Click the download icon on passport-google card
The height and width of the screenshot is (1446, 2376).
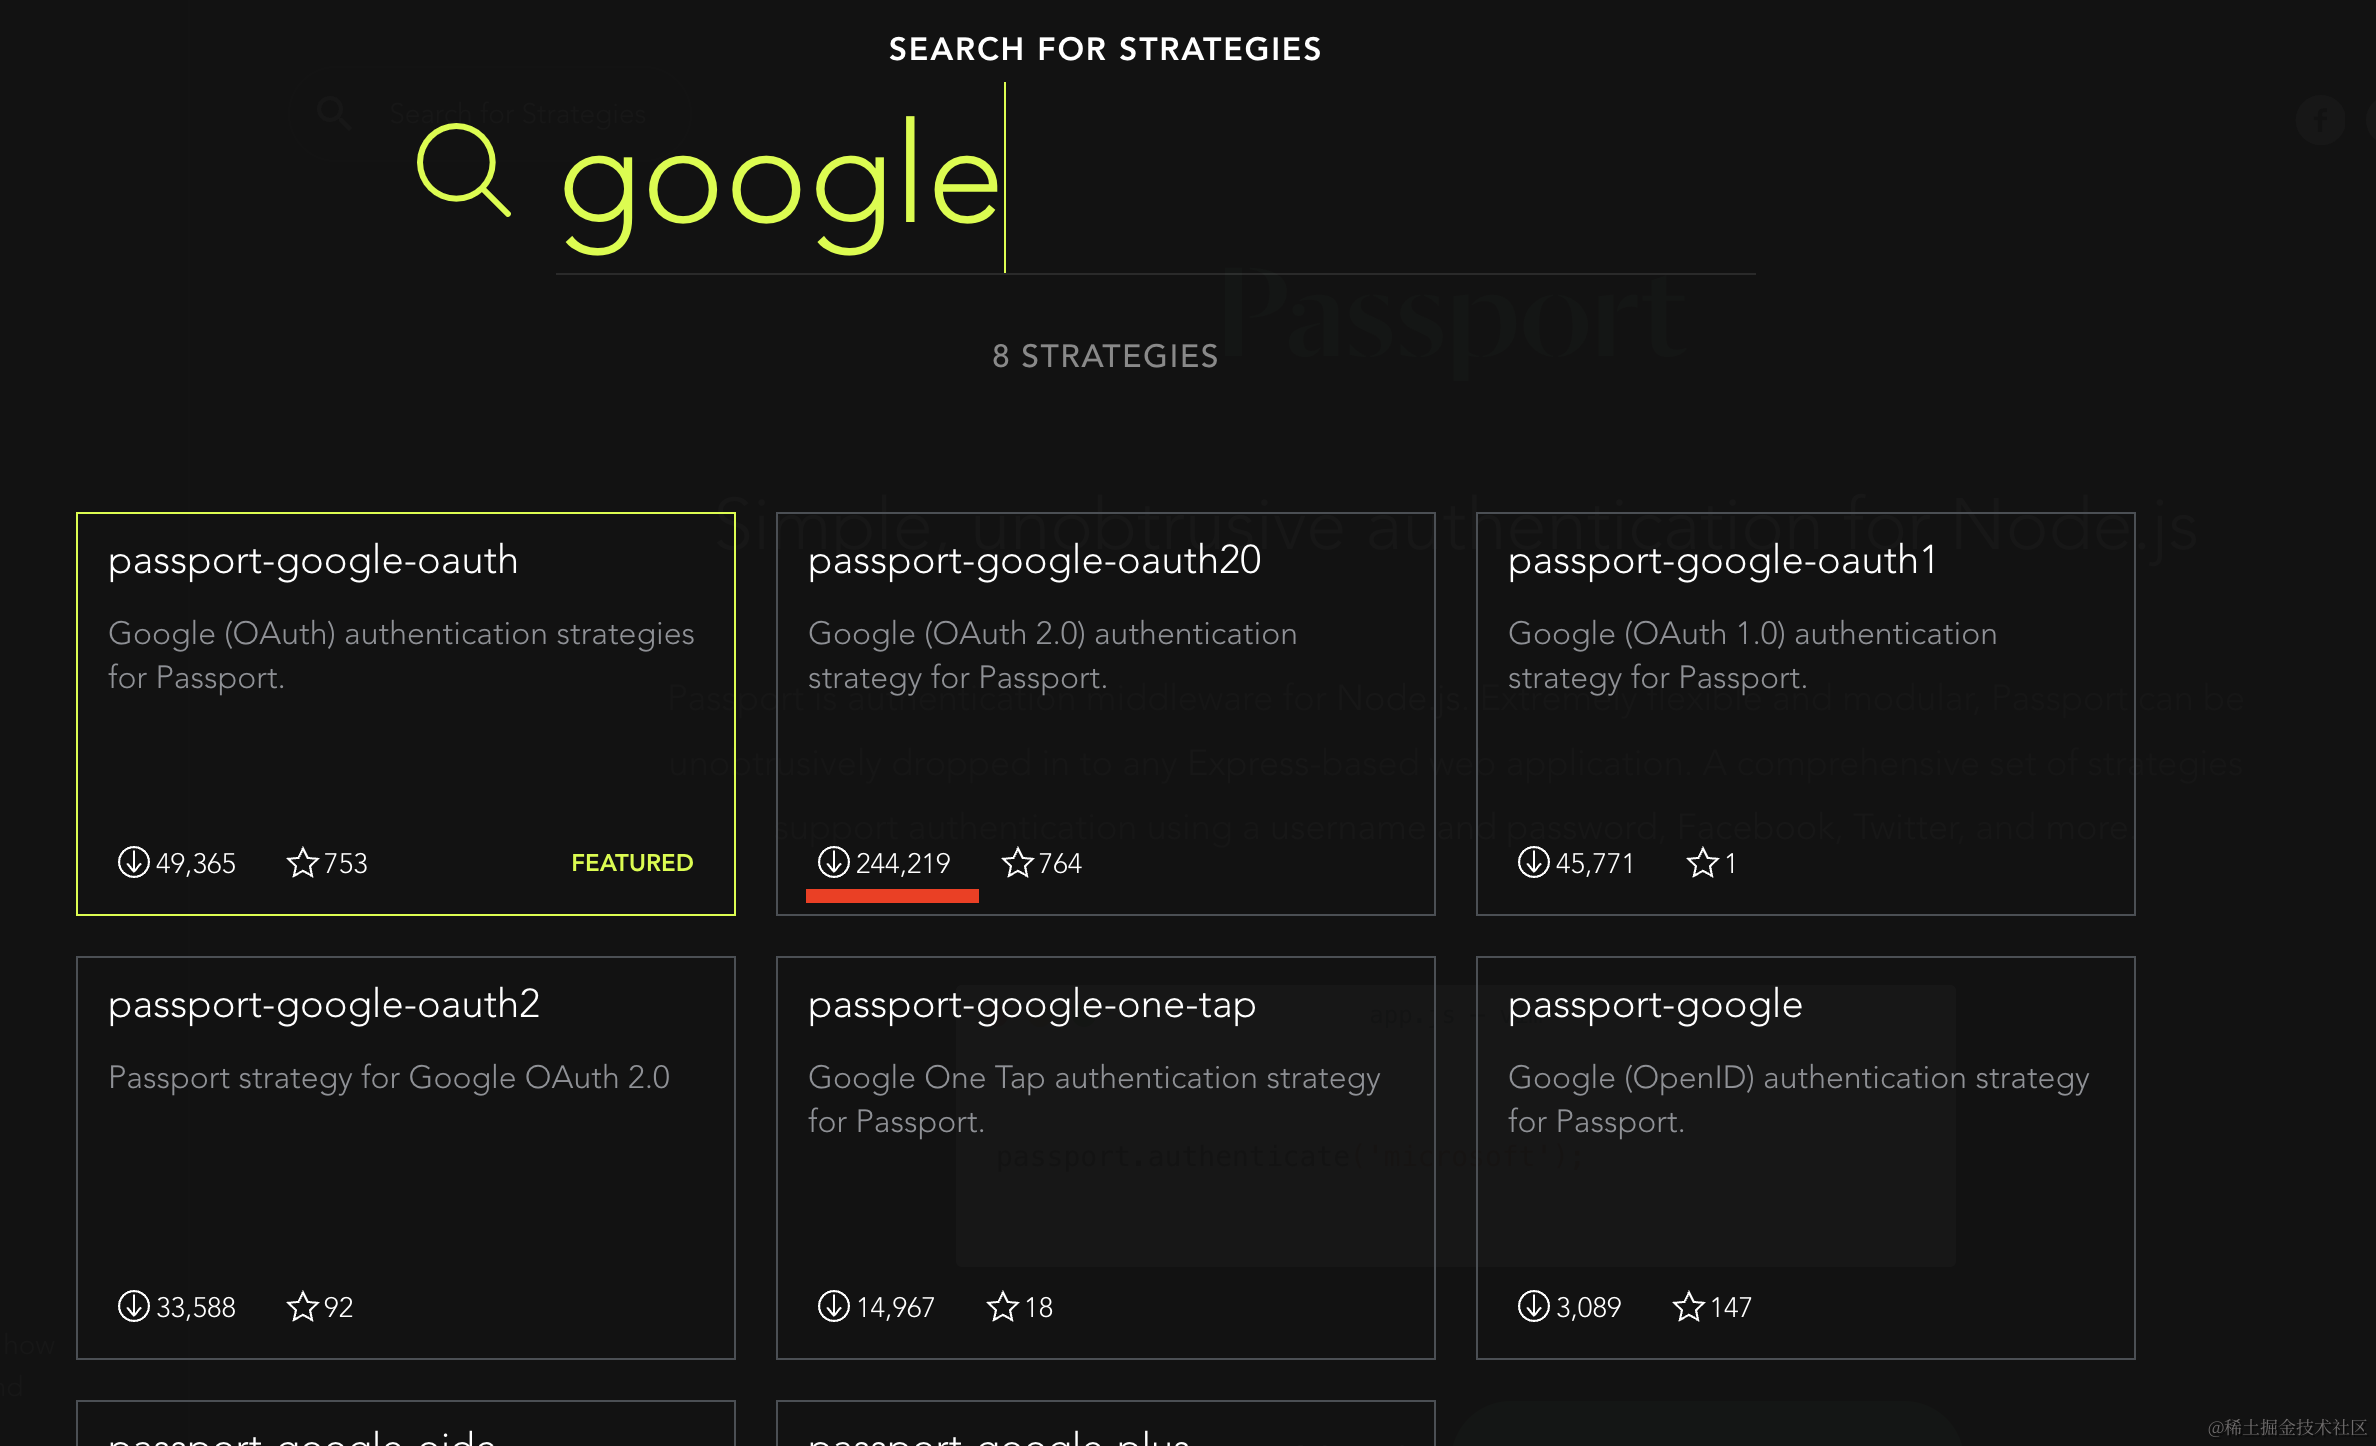tap(1533, 1306)
